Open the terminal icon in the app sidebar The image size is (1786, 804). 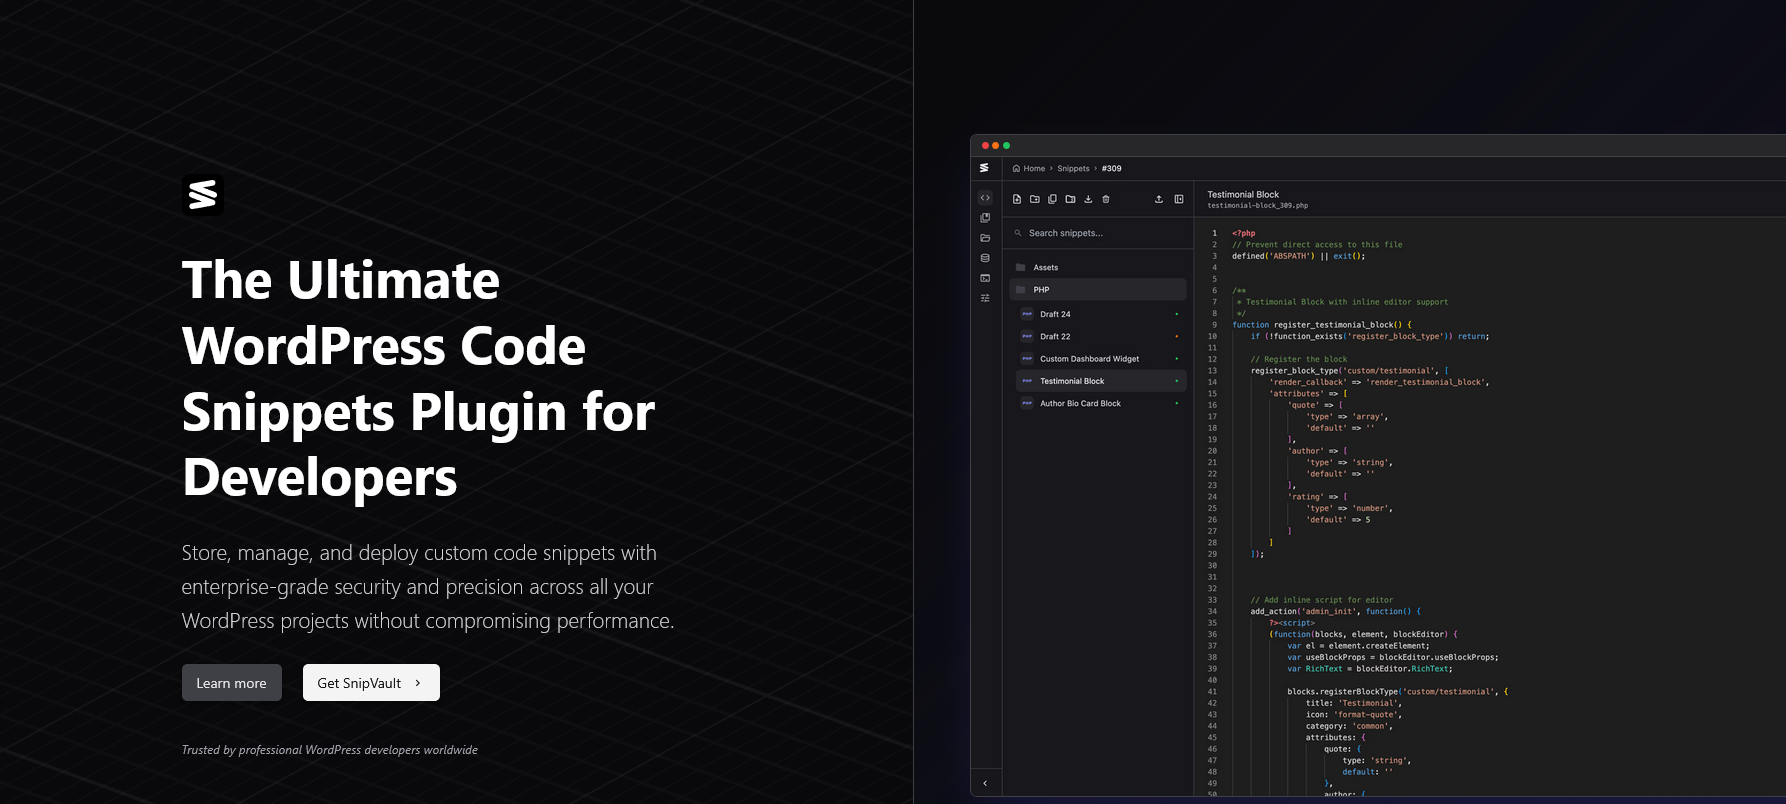pos(985,278)
